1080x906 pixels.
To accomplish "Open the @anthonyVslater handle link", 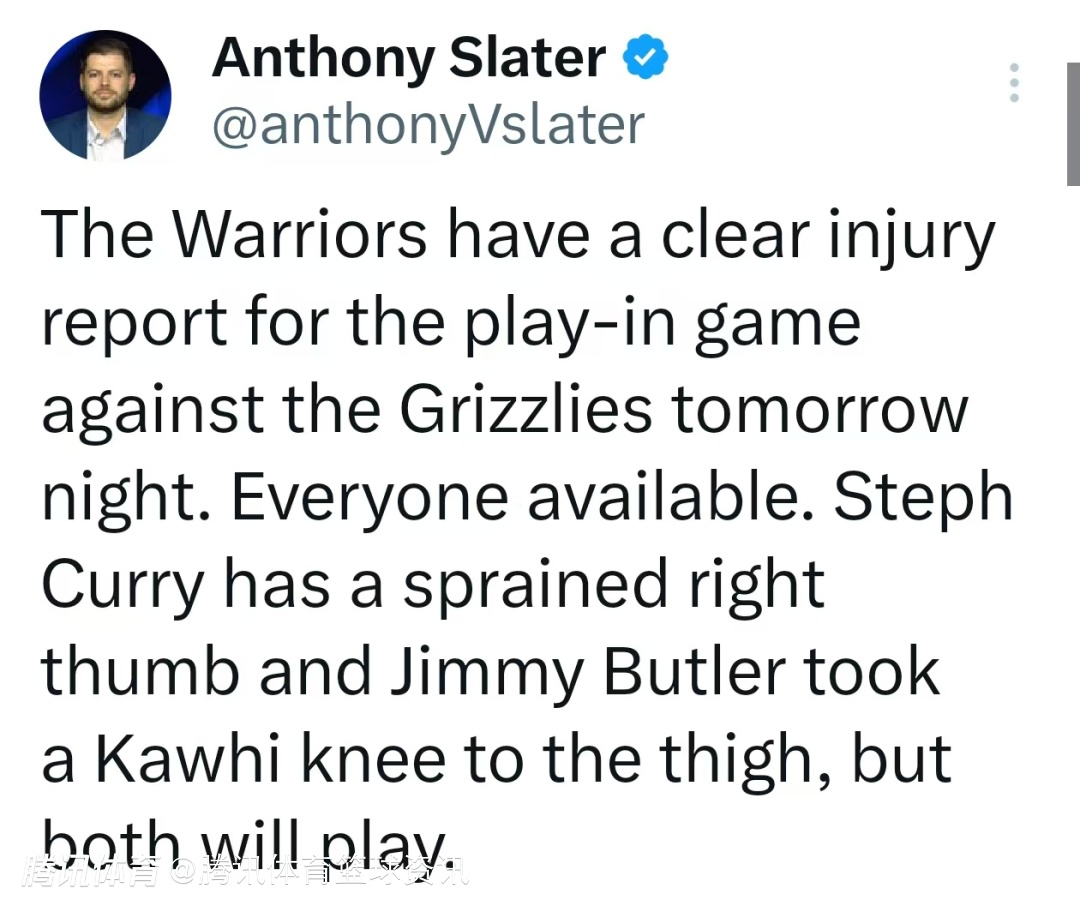I will coord(428,126).
